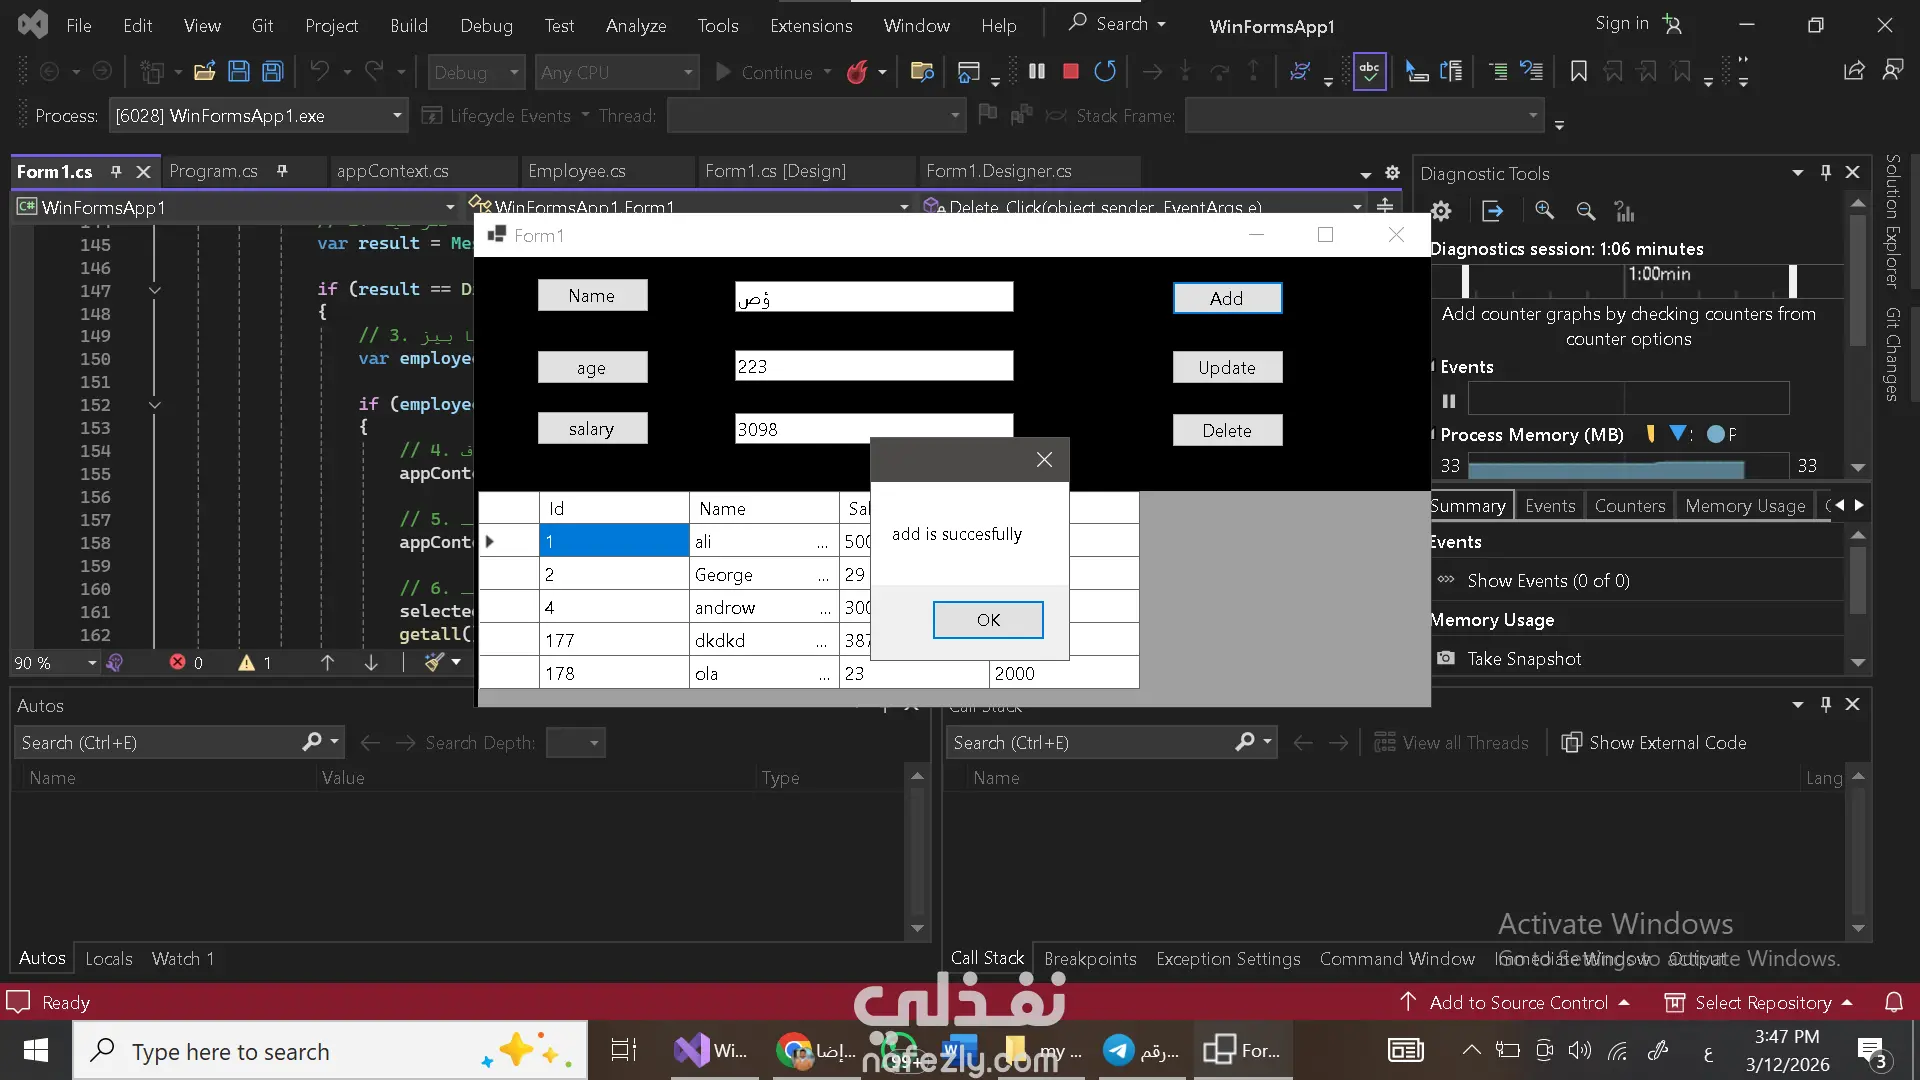Click the Restart debugging icon

click(x=1105, y=71)
